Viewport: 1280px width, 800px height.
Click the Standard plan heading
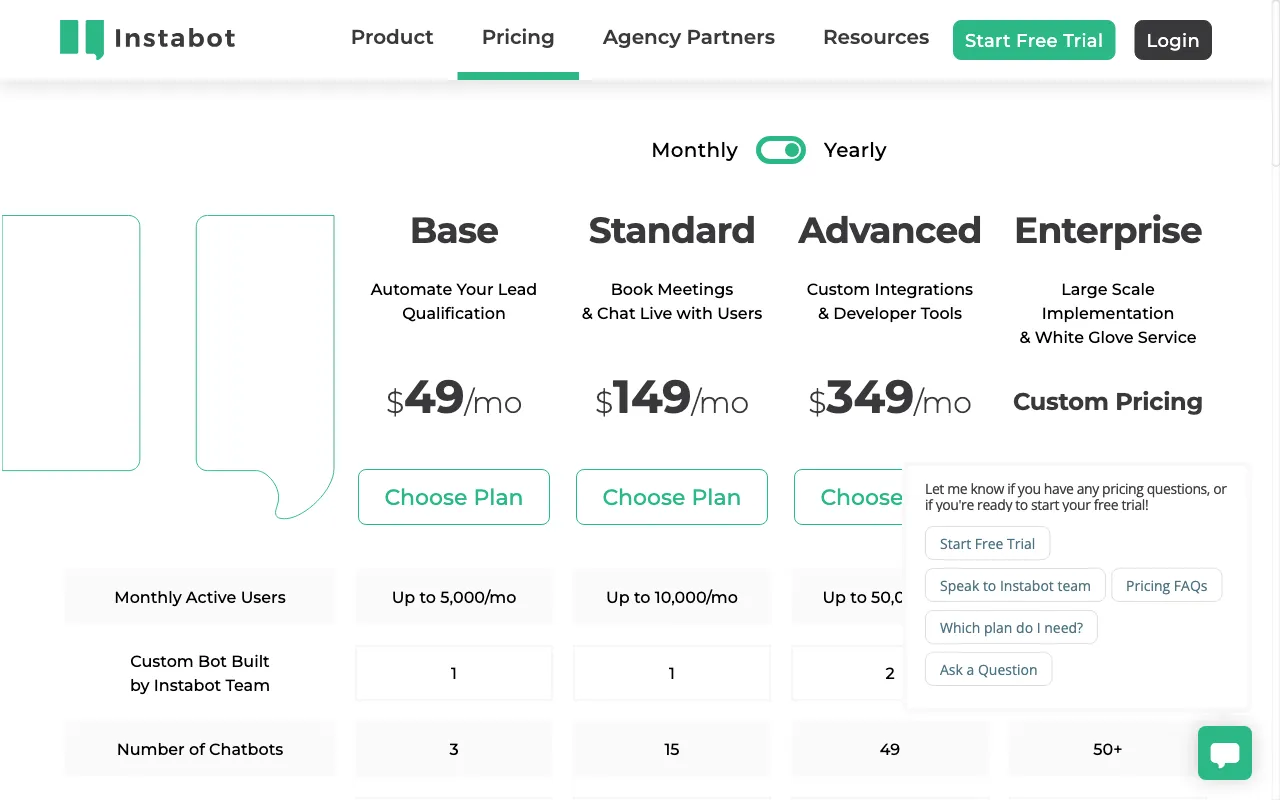pos(672,231)
